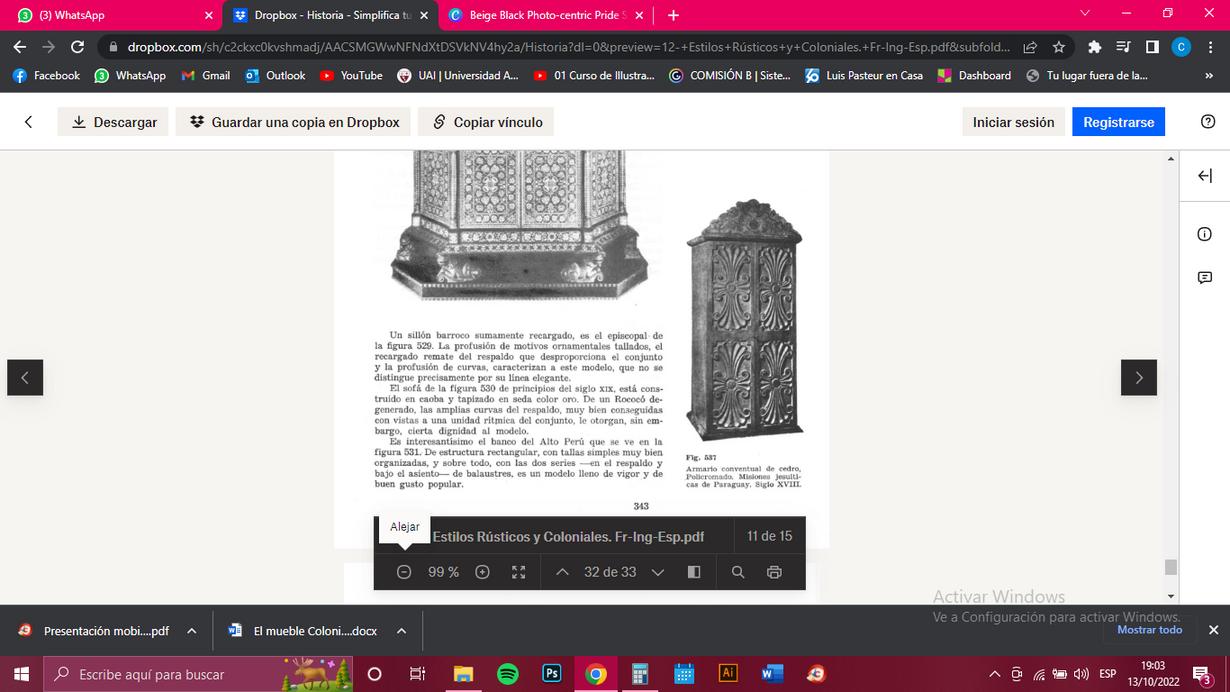
Task: Open Outlook bookmark
Action: click(275, 75)
